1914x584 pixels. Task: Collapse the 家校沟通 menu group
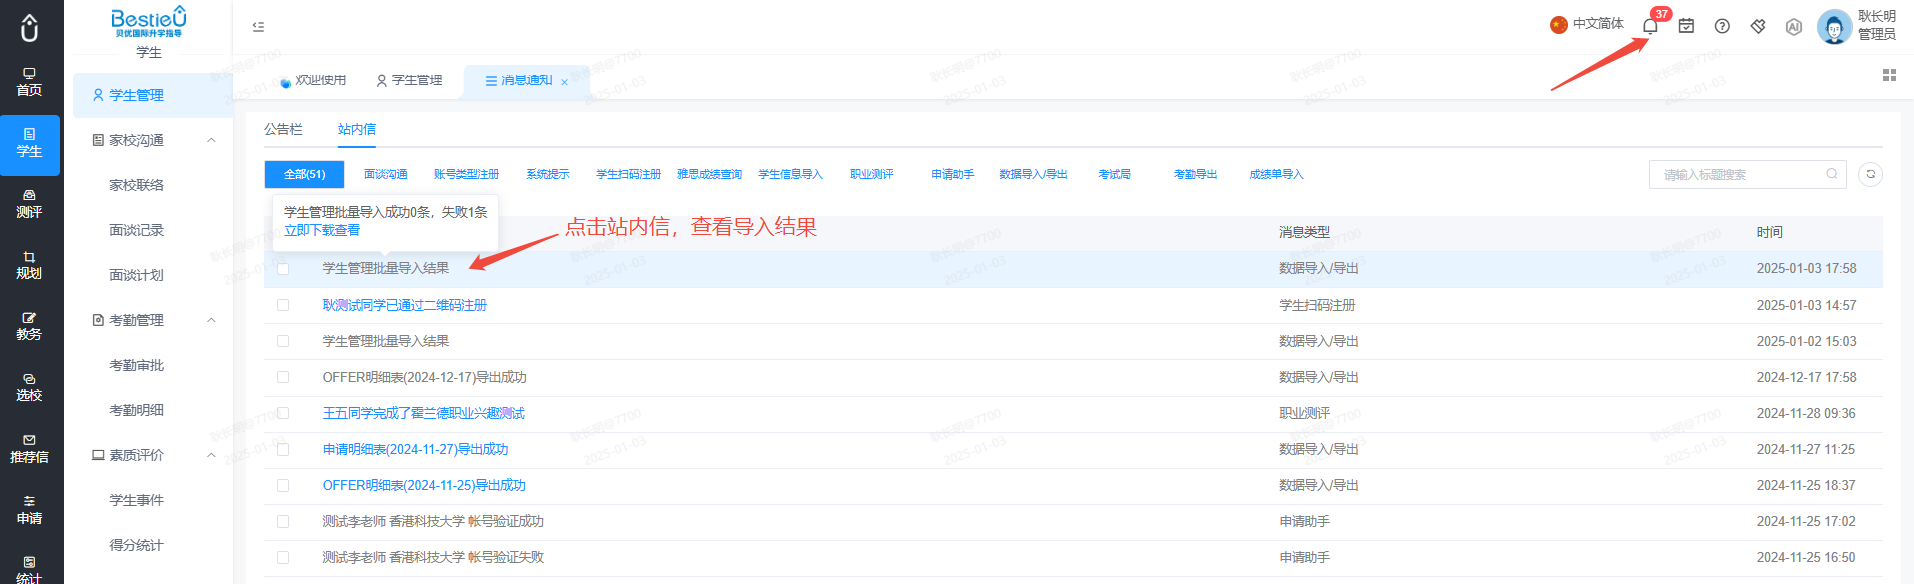point(211,140)
